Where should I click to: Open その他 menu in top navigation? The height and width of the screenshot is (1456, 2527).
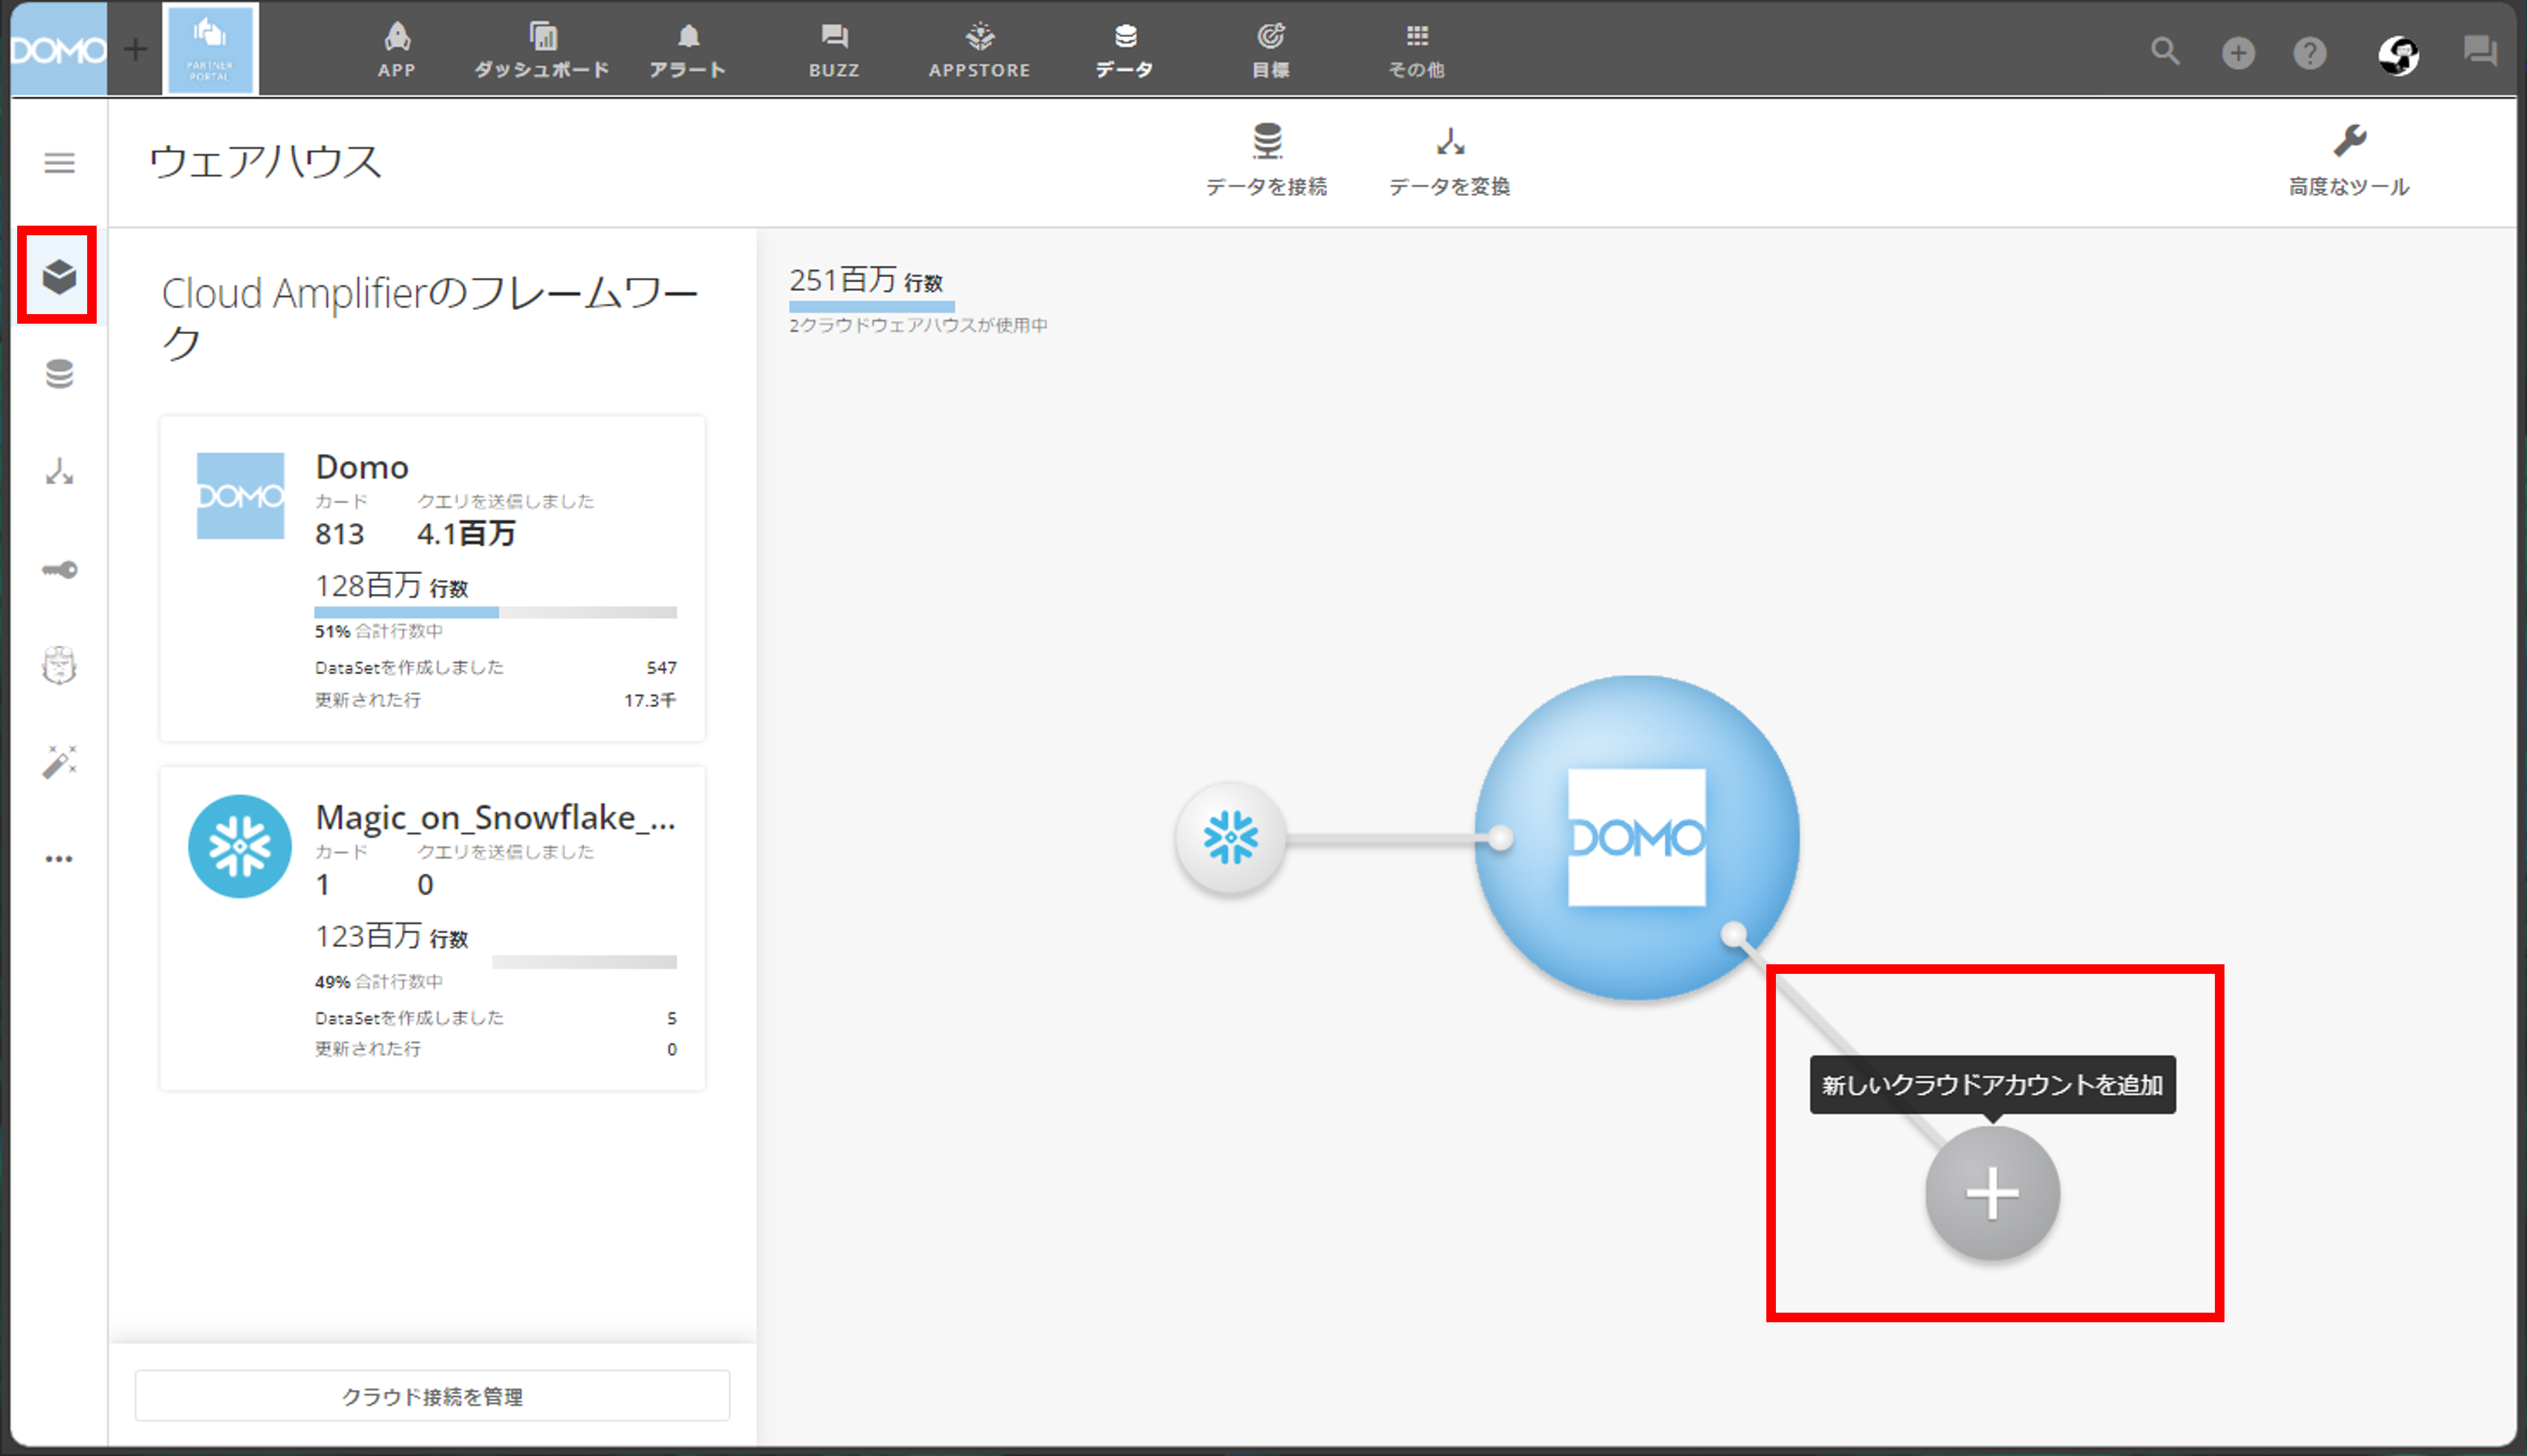click(x=1417, y=50)
